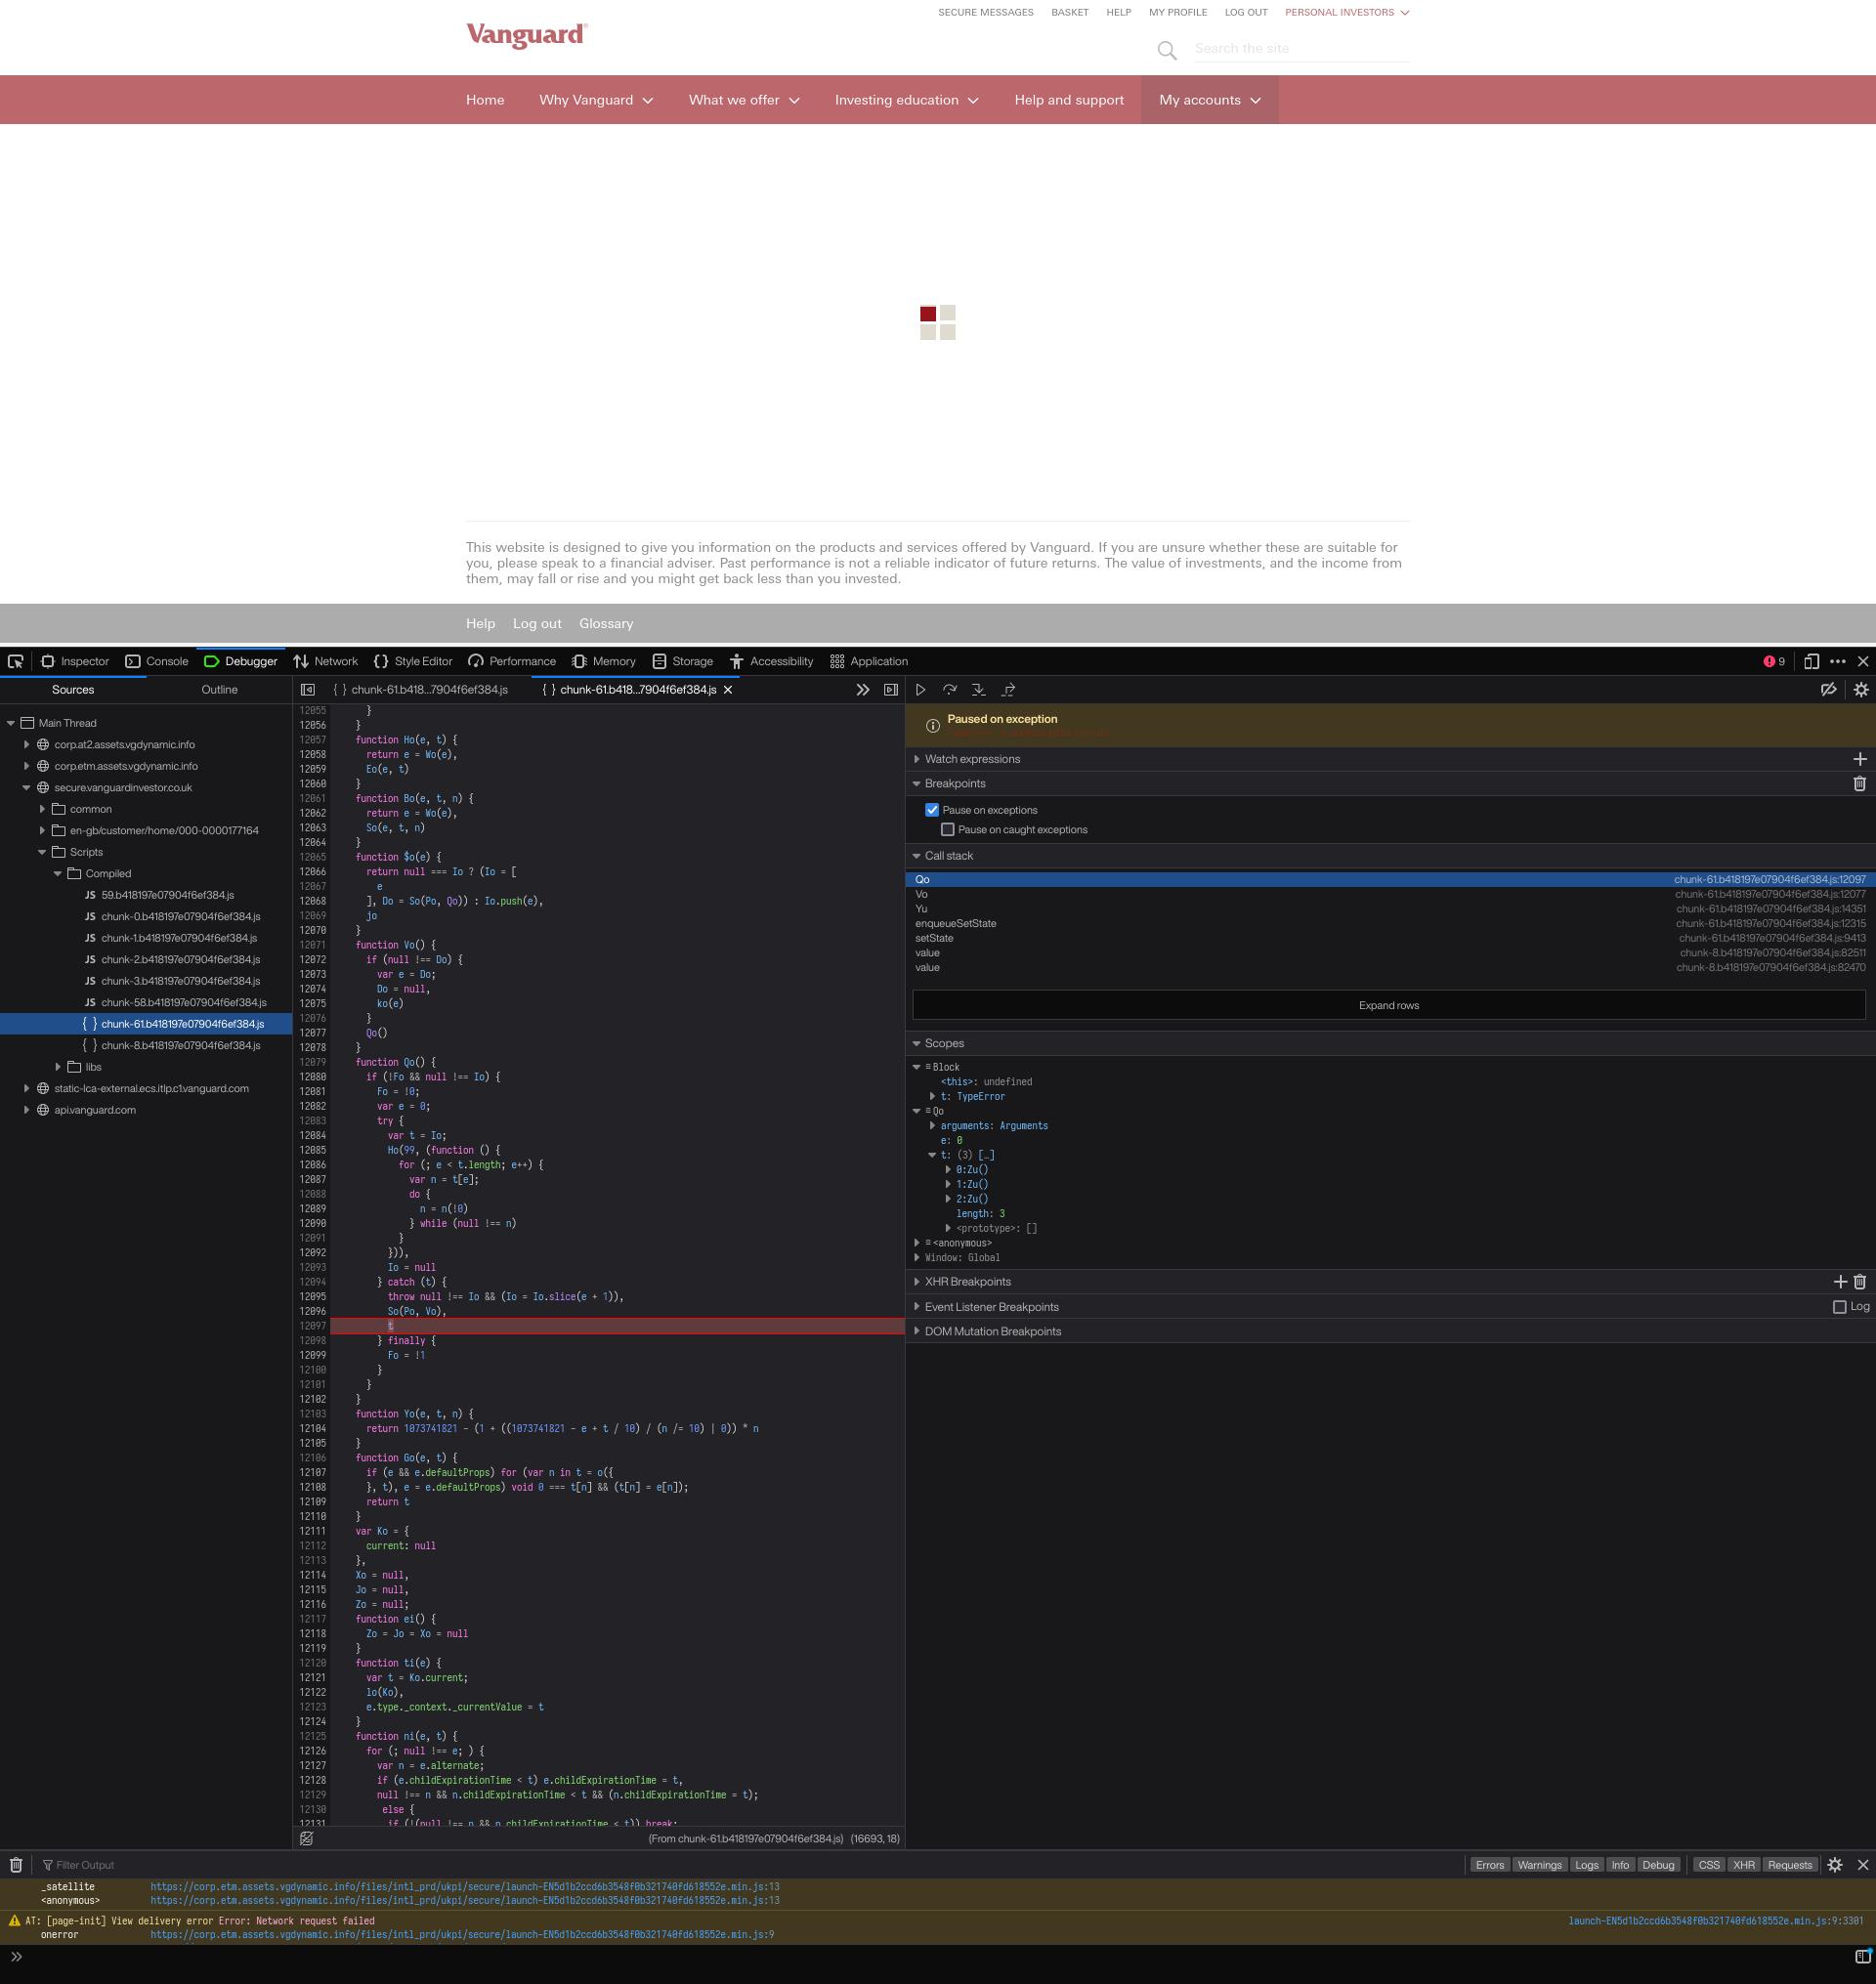The image size is (1876, 1984).
Task: Click the Glossary link in the footer
Action: [x=606, y=623]
